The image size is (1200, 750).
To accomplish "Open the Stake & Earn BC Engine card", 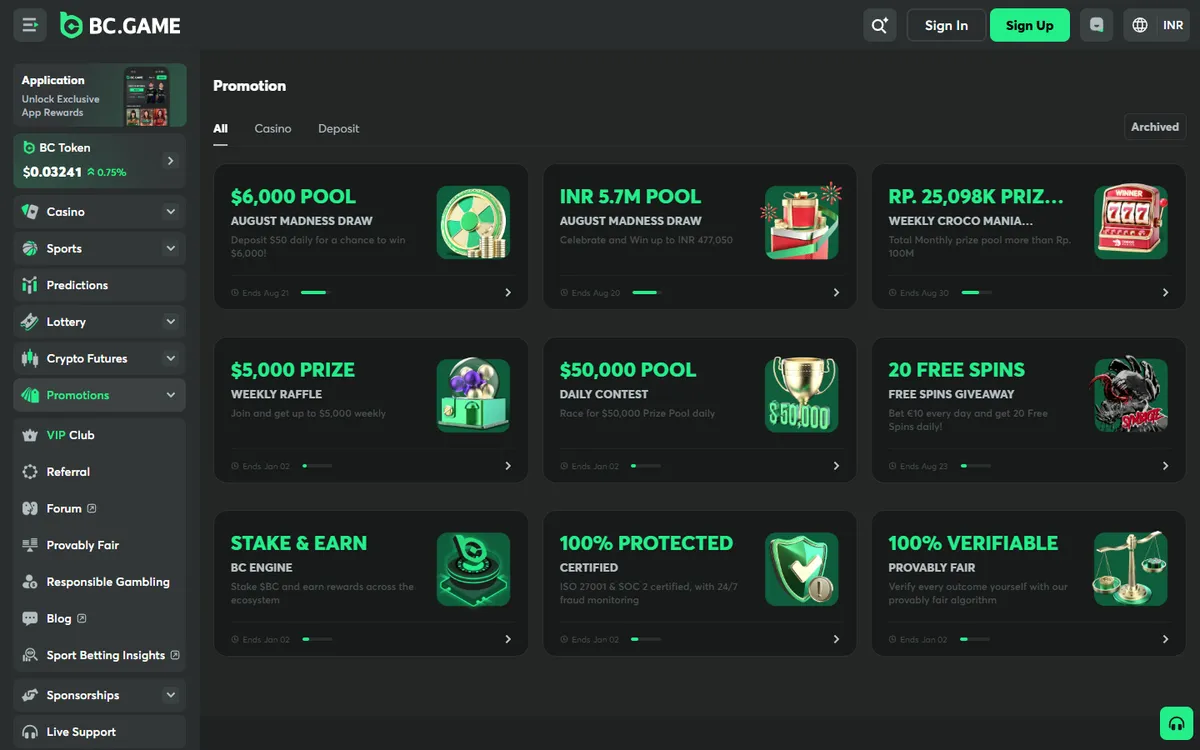I will (371, 584).
